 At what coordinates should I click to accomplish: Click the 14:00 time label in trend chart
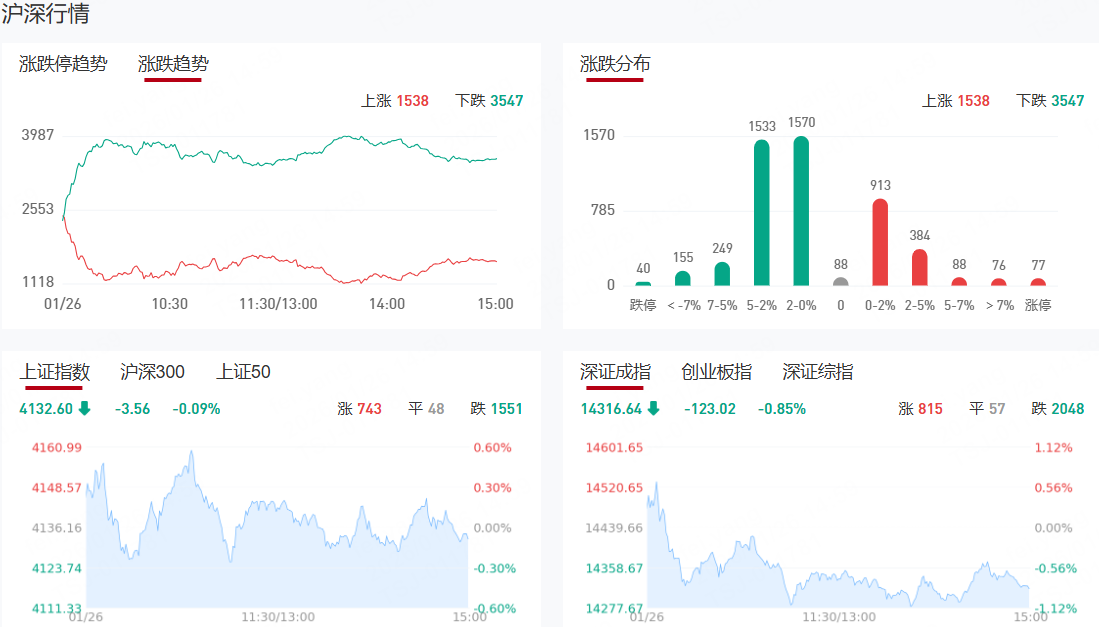(387, 304)
